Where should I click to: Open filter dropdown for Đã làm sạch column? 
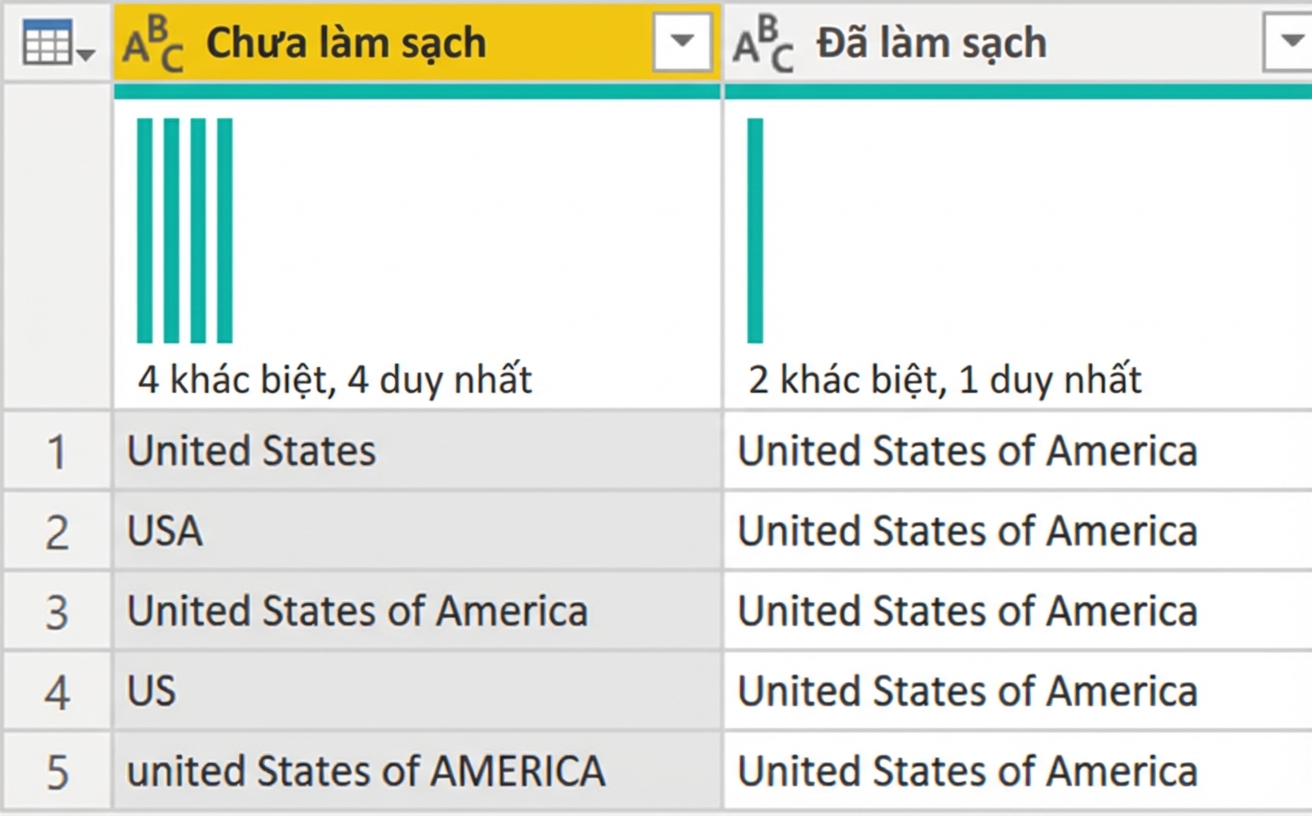click(x=1288, y=42)
